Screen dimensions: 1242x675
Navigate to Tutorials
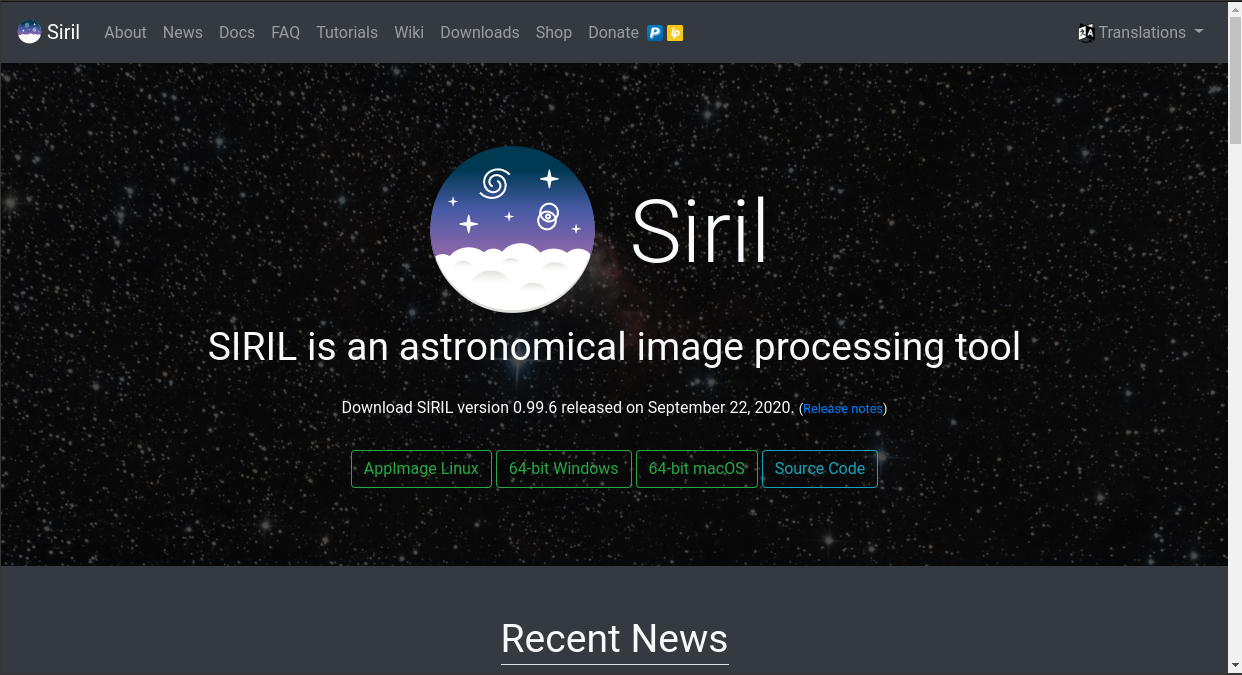pyautogui.click(x=347, y=32)
